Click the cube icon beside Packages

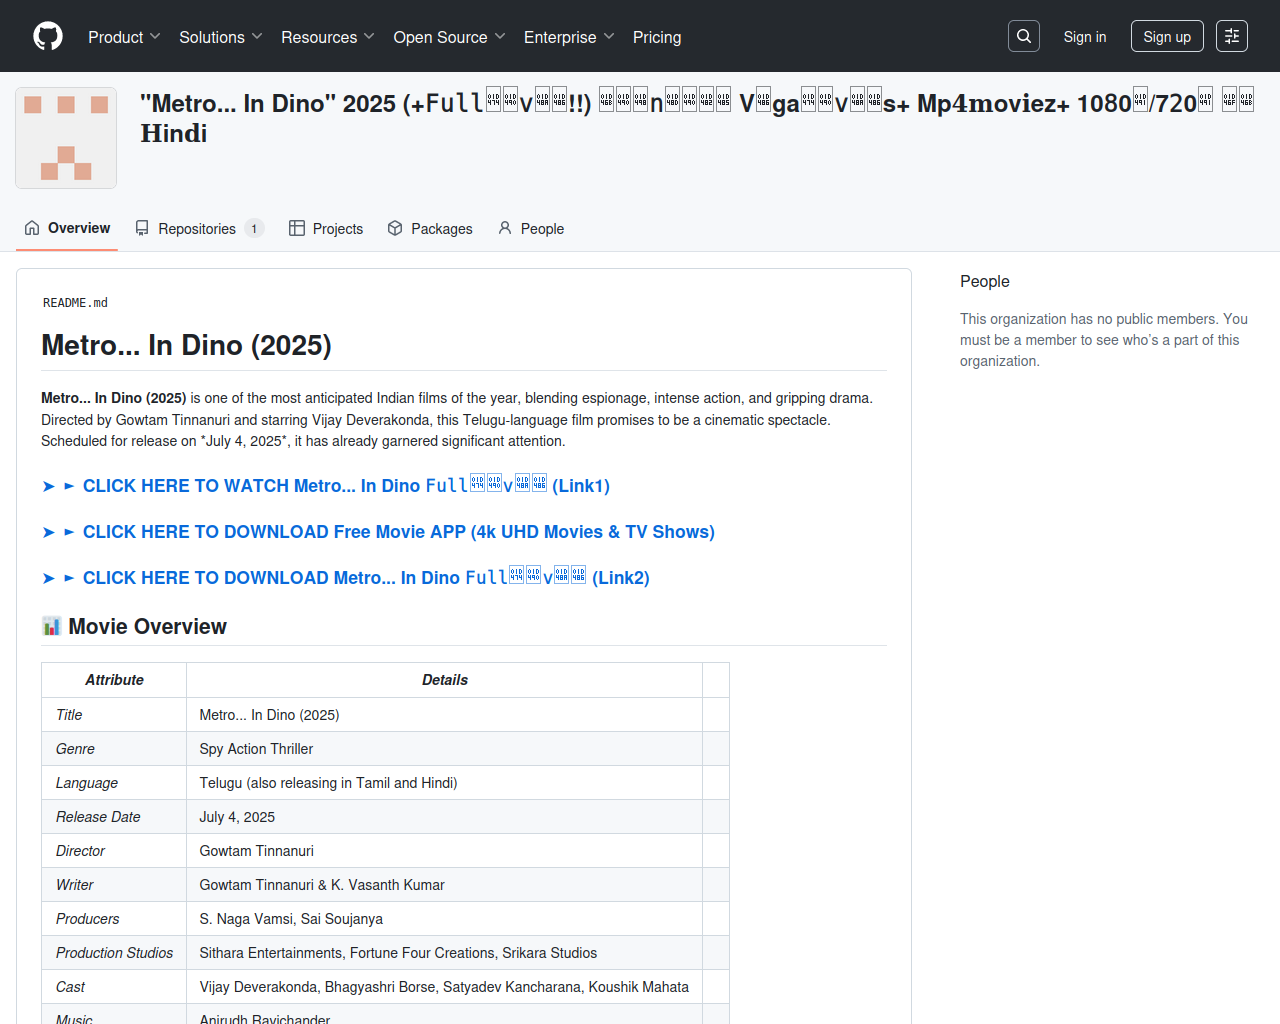[x=395, y=229]
